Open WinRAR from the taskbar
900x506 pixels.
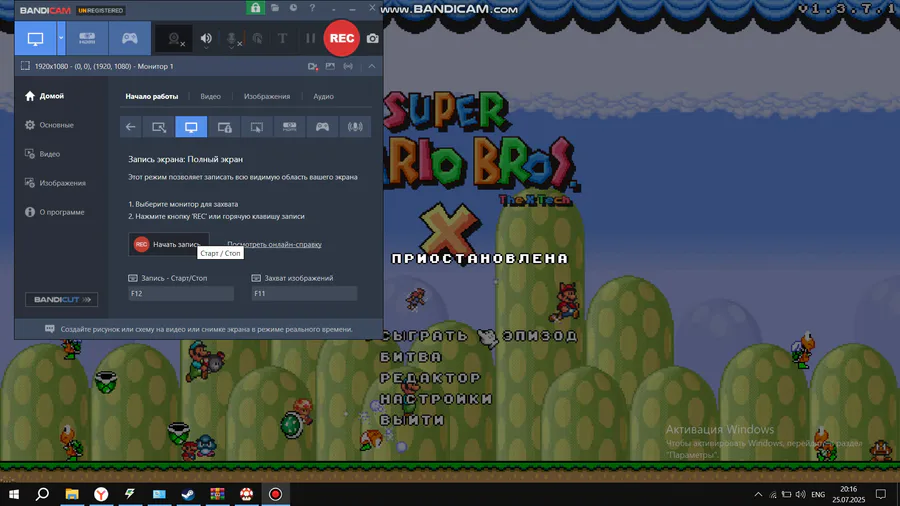click(x=218, y=494)
